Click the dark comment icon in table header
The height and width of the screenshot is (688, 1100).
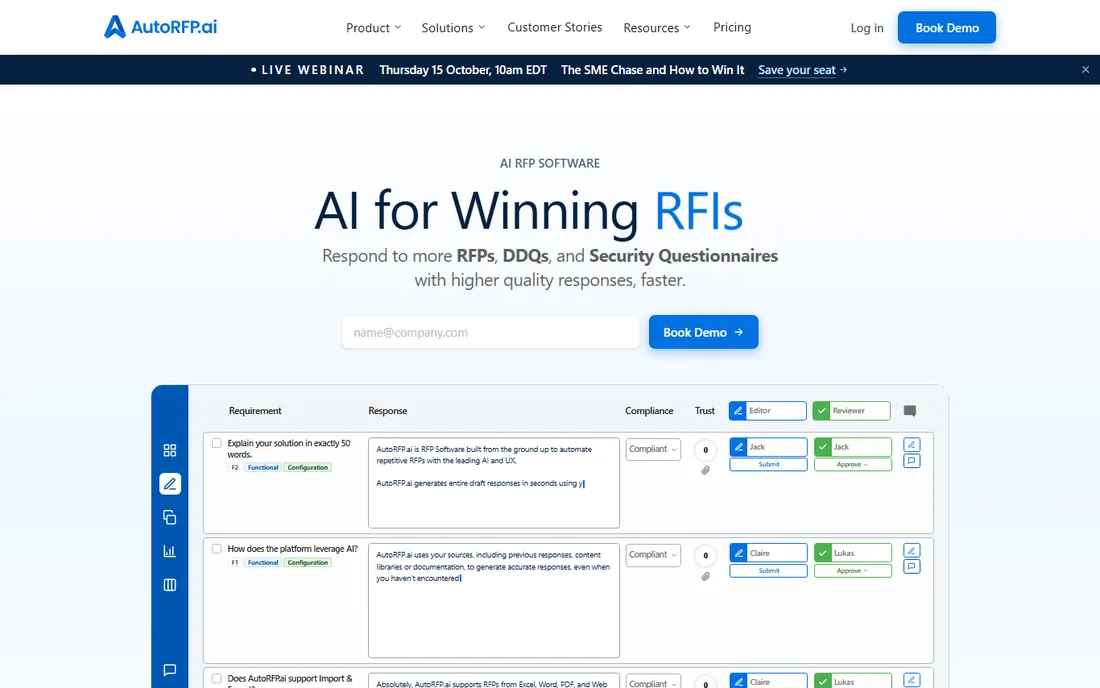pos(910,411)
